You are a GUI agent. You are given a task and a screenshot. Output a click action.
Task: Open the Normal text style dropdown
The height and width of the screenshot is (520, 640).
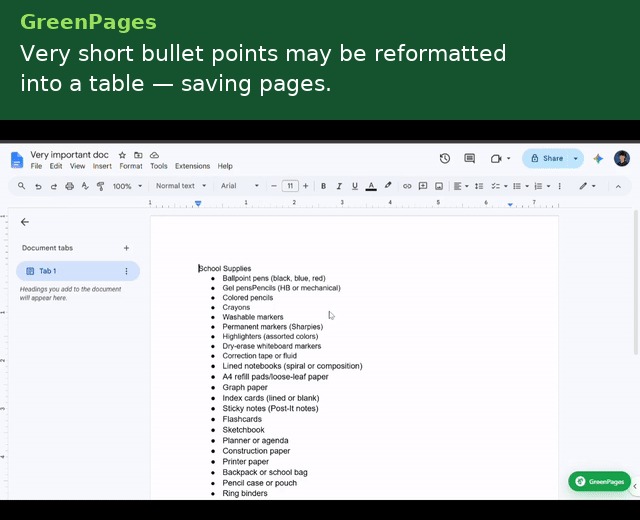[181, 186]
